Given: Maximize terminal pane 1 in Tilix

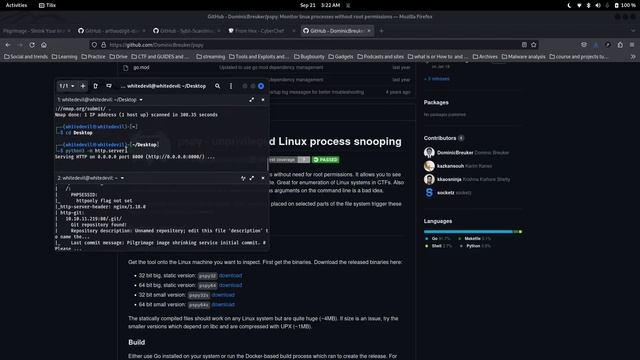Looking at the screenshot, I should tap(252, 100).
